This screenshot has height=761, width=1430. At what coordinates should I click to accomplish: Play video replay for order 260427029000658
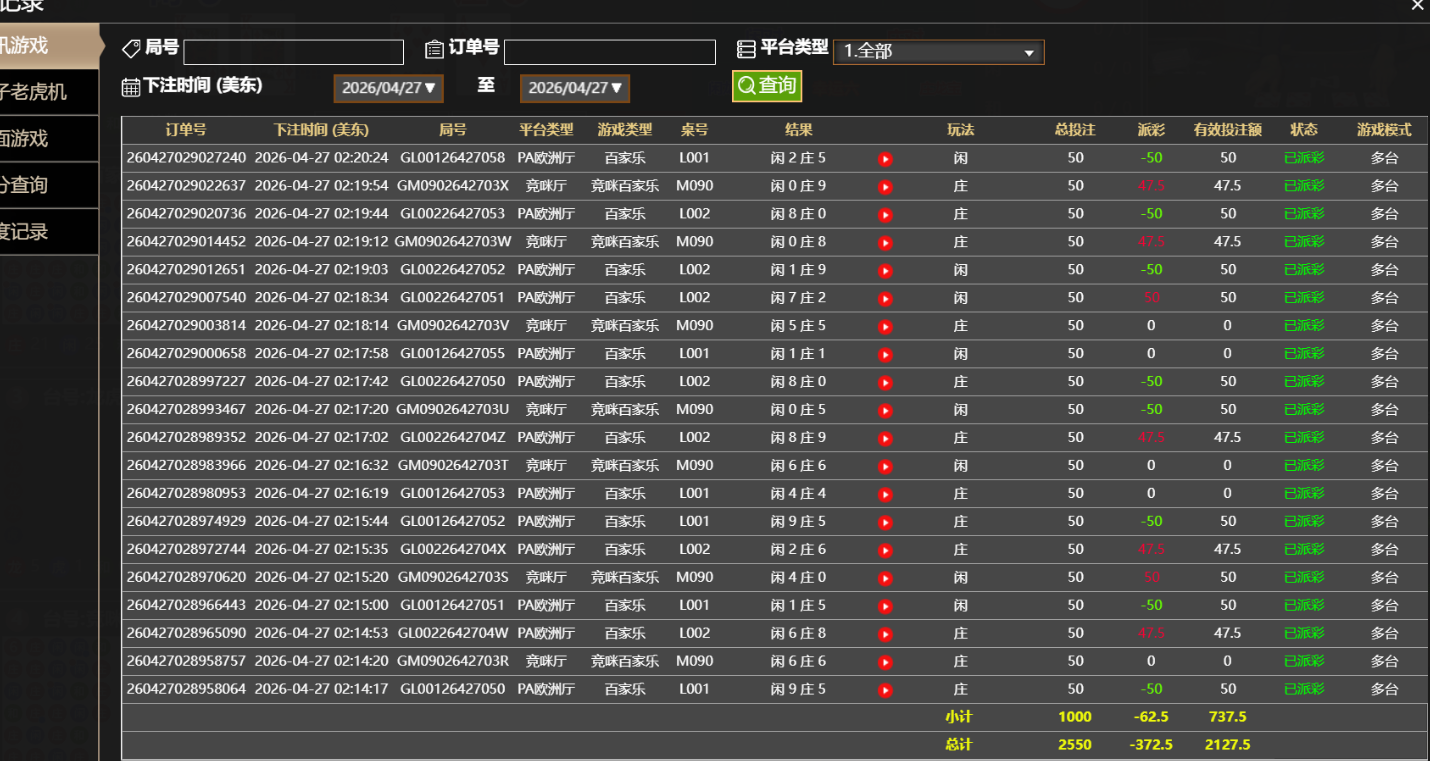pyautogui.click(x=885, y=355)
